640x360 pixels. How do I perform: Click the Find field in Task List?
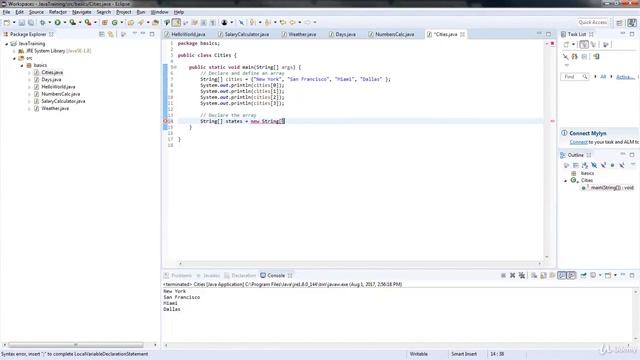(574, 77)
